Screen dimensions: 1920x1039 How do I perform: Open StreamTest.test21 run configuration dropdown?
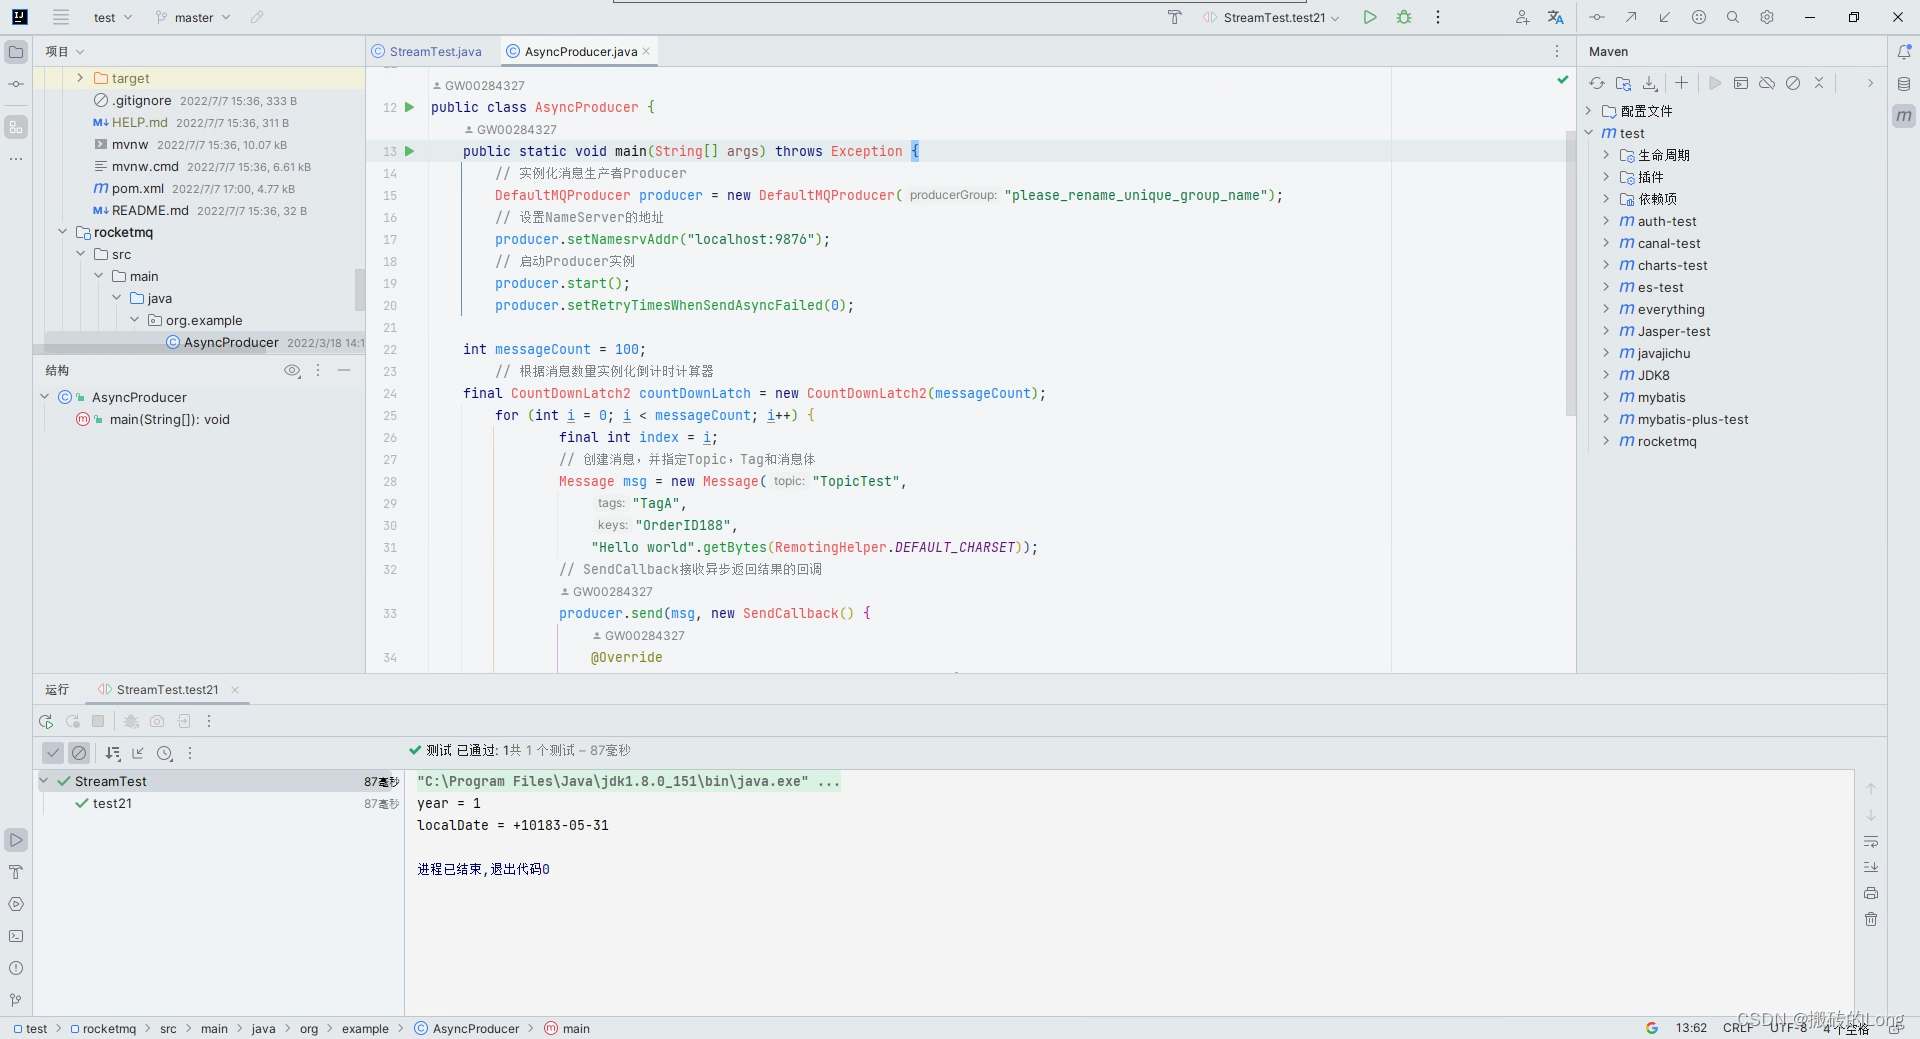tap(1270, 17)
